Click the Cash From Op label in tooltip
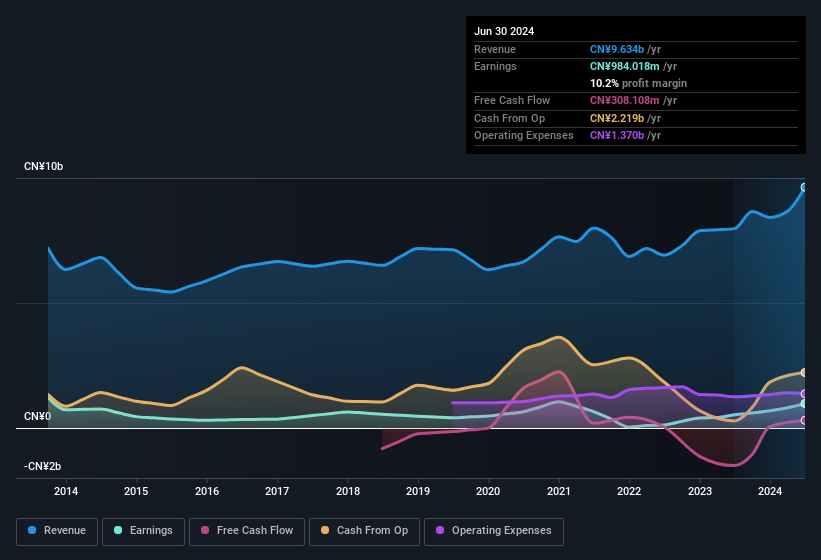Viewport: 821px width, 560px height. click(509, 118)
